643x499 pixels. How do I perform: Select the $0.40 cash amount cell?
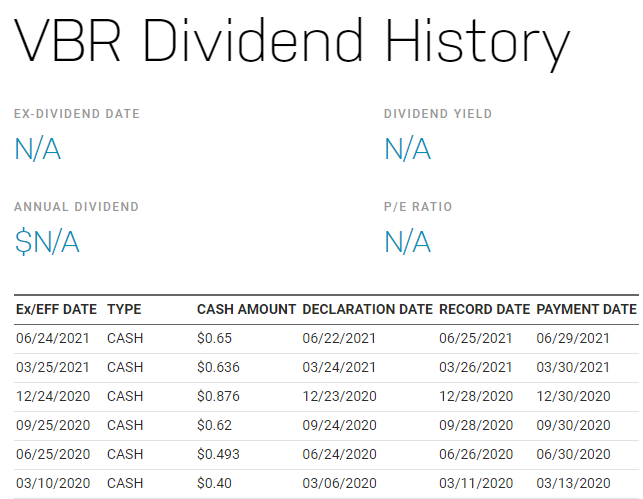coord(214,483)
